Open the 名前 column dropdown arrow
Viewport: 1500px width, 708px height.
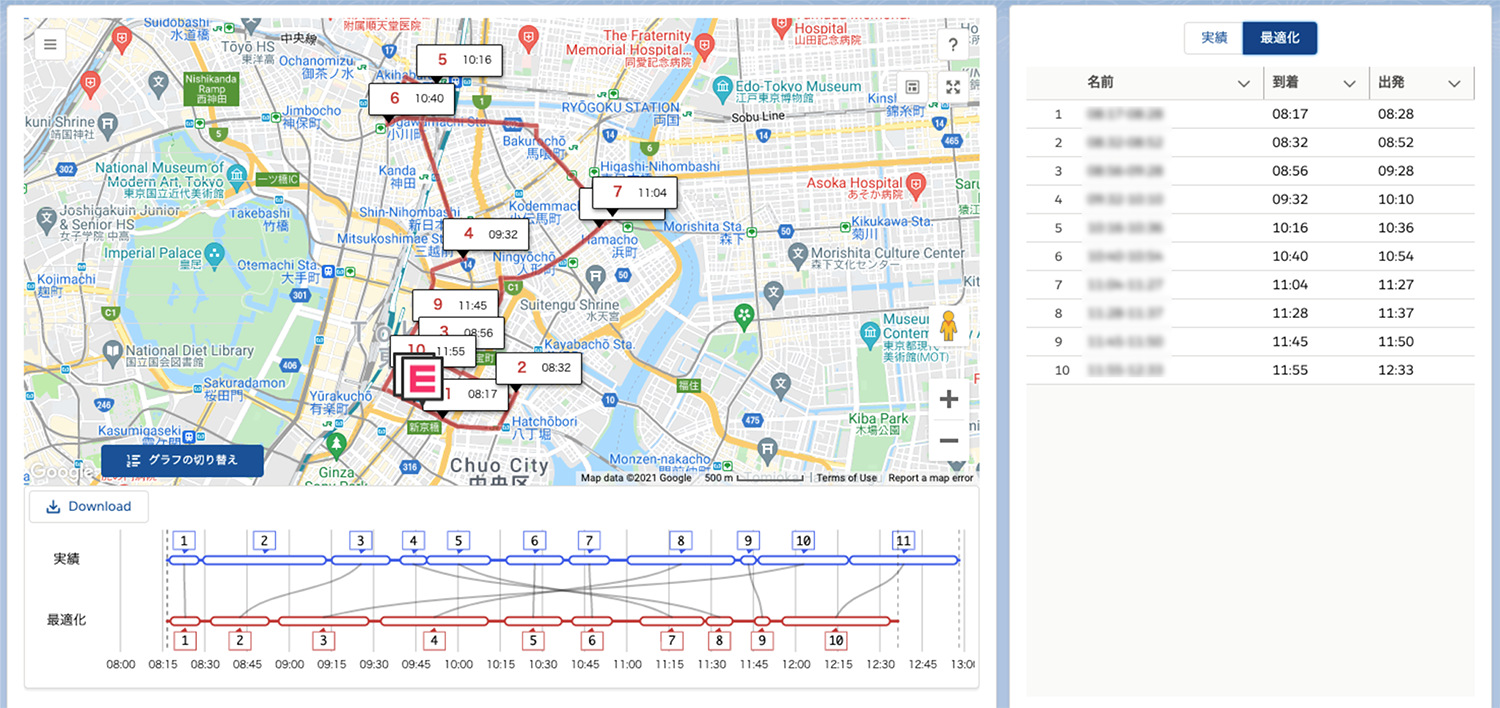pos(1244,84)
